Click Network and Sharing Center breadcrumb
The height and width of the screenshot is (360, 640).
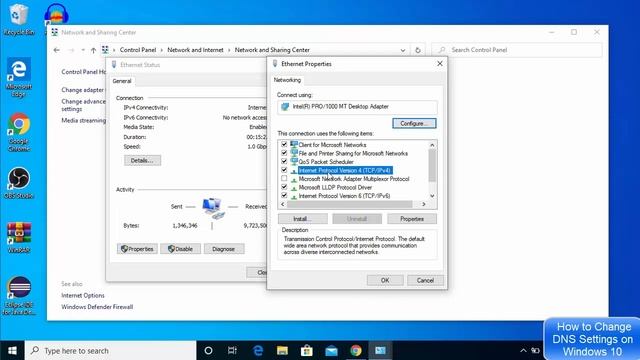[x=272, y=50]
